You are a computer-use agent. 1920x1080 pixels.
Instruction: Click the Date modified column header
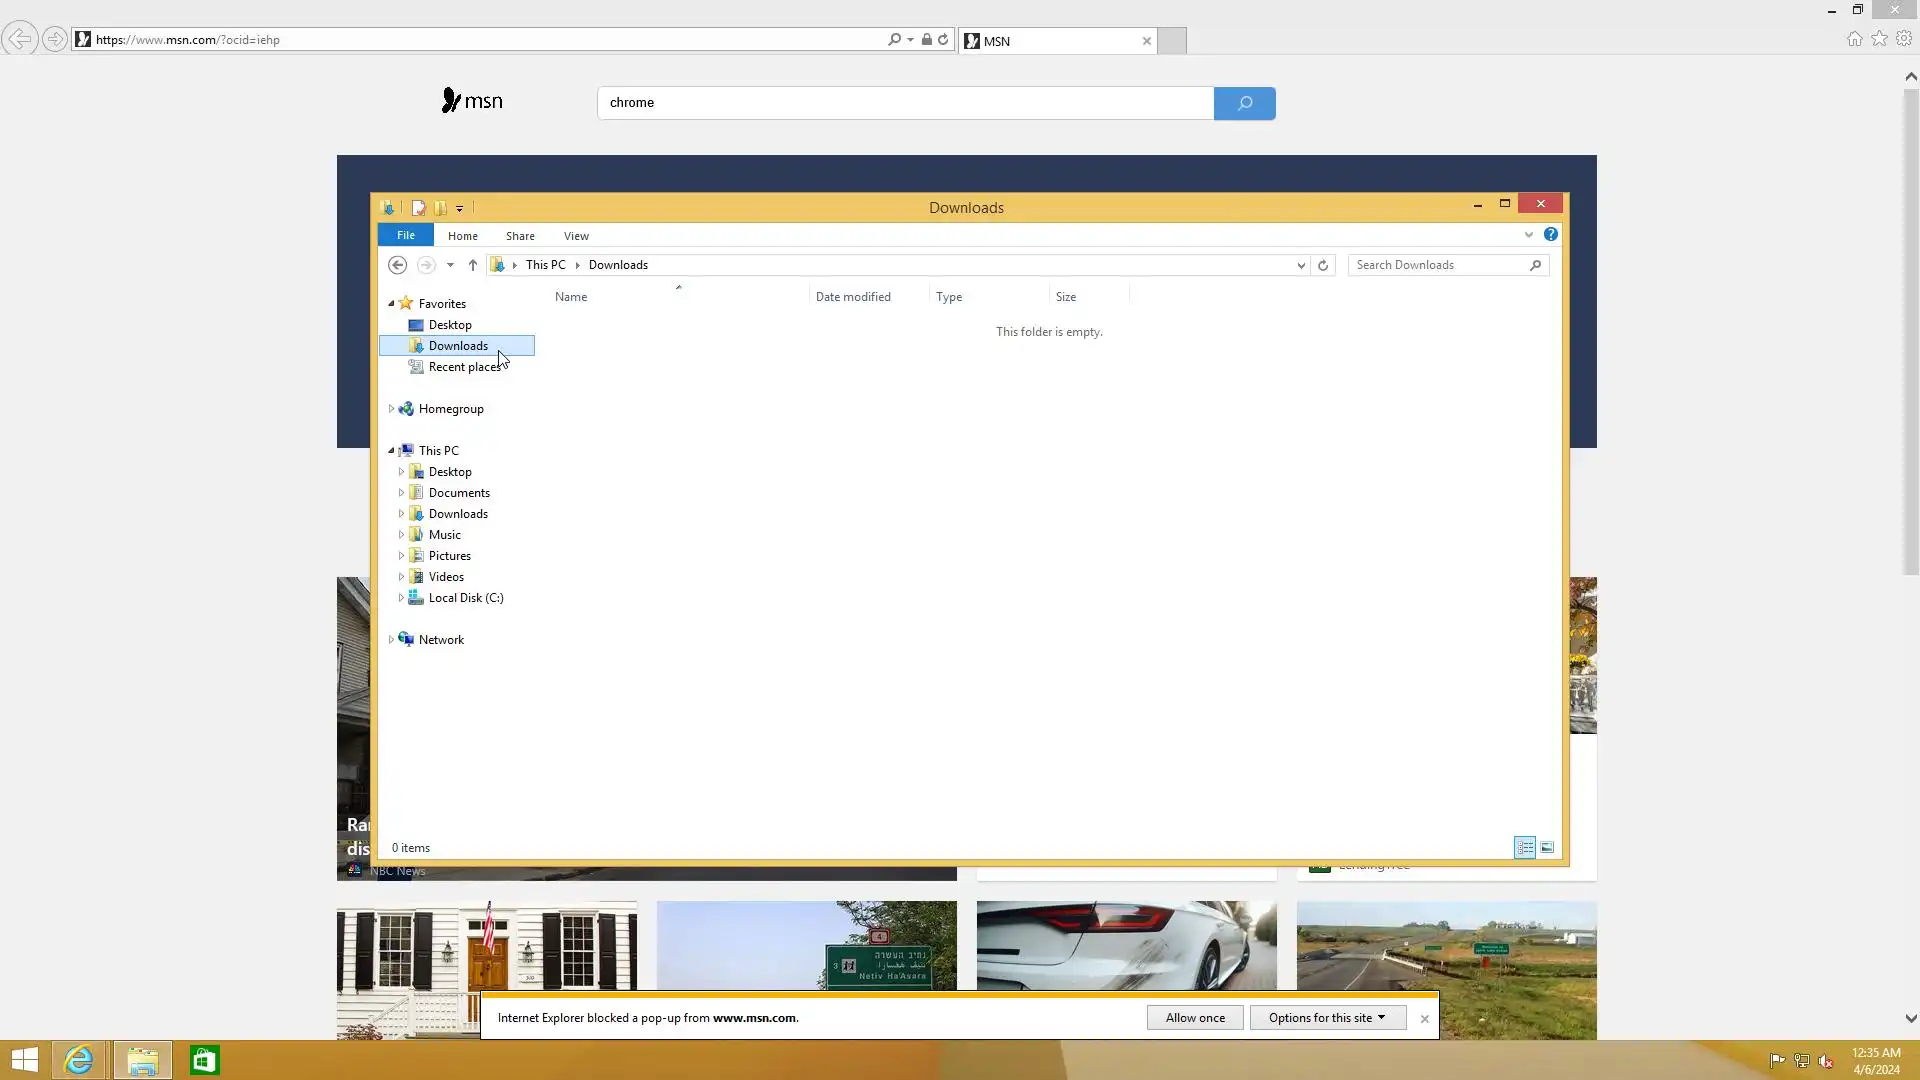point(853,297)
